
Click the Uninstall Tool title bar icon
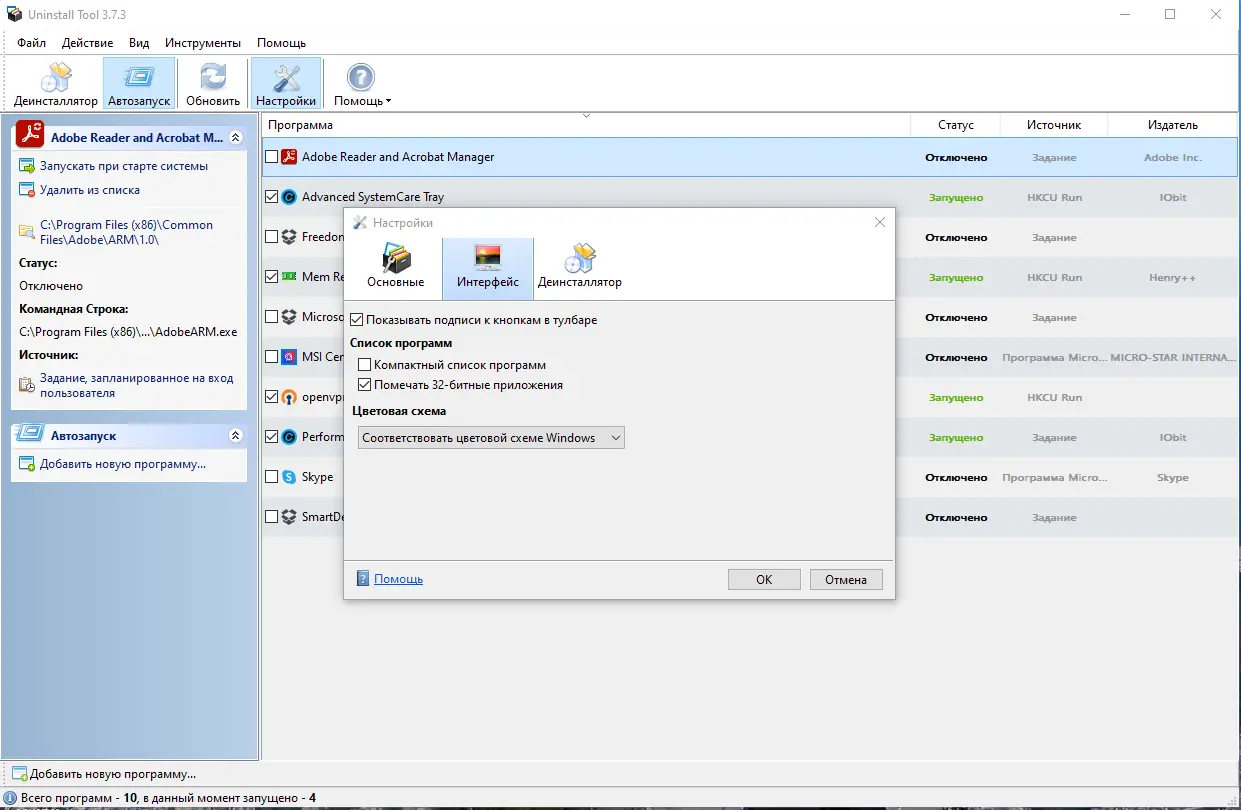tap(13, 14)
